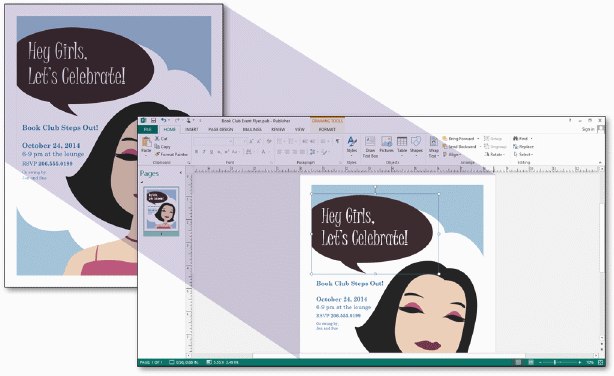Toggle Superscript formatting
Image resolution: width=614 pixels, height=376 pixels.
[x=227, y=152]
